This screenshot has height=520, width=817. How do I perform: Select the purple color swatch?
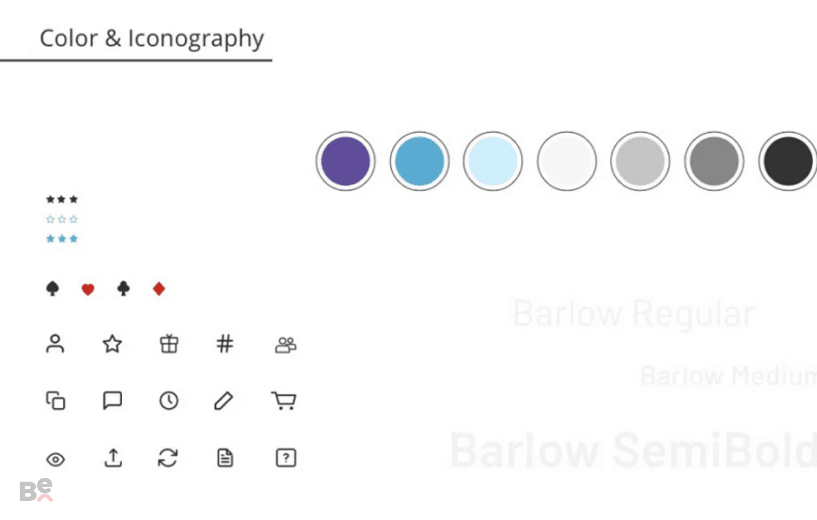tap(345, 161)
